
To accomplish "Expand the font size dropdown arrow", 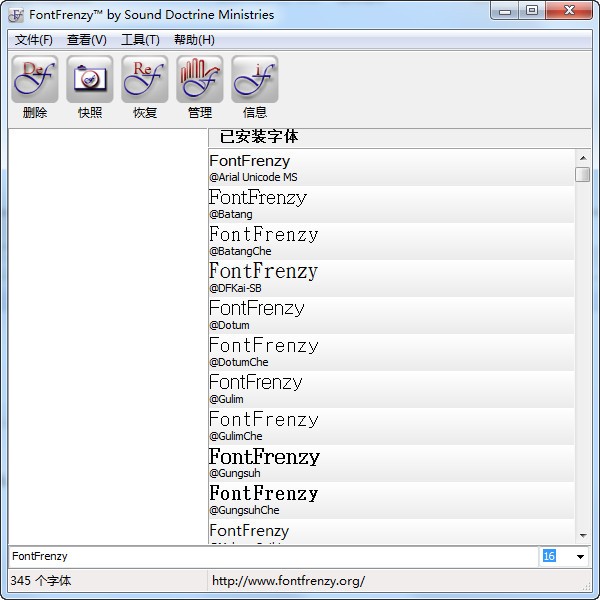I will [x=580, y=556].
